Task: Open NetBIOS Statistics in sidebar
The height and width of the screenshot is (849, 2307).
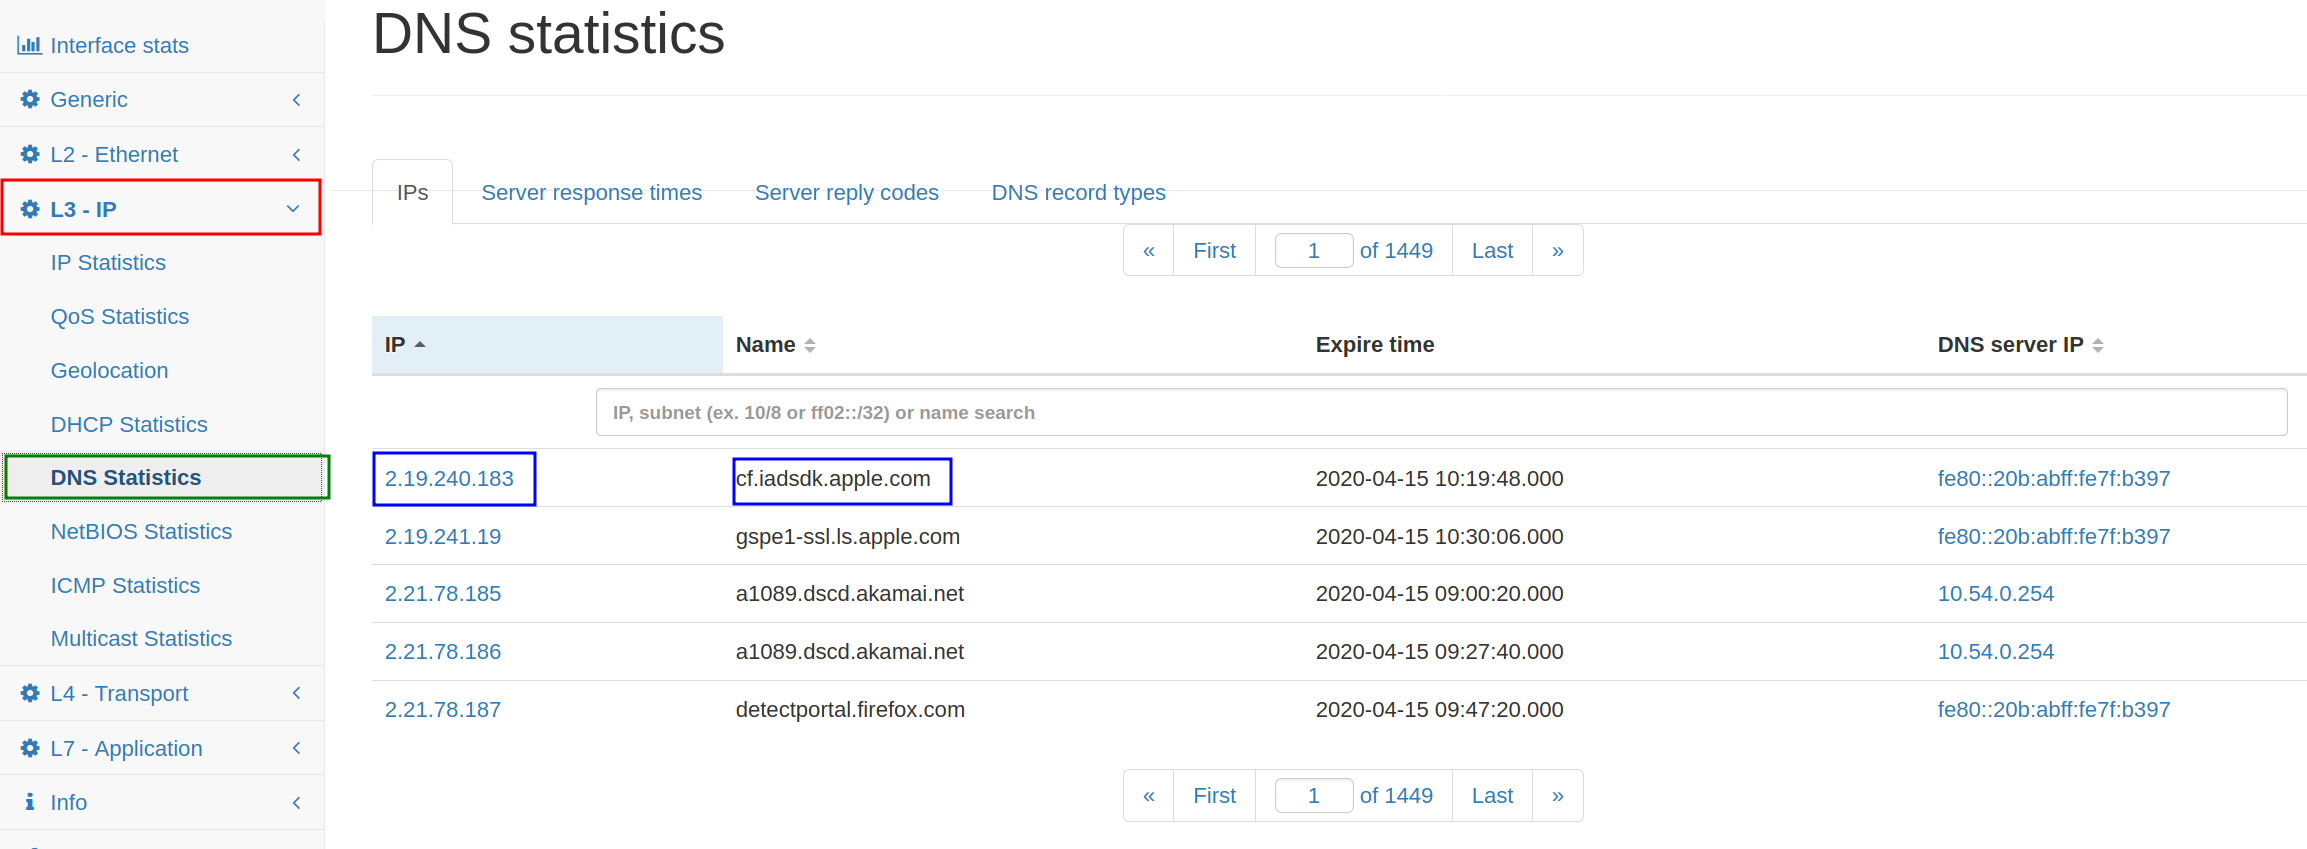Action: (141, 531)
